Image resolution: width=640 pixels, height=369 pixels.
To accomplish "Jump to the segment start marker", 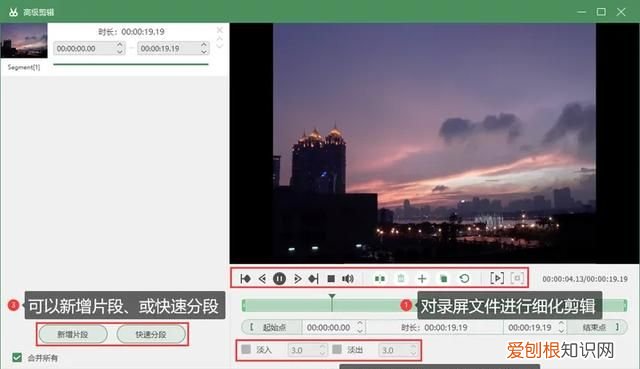I will tap(245, 279).
